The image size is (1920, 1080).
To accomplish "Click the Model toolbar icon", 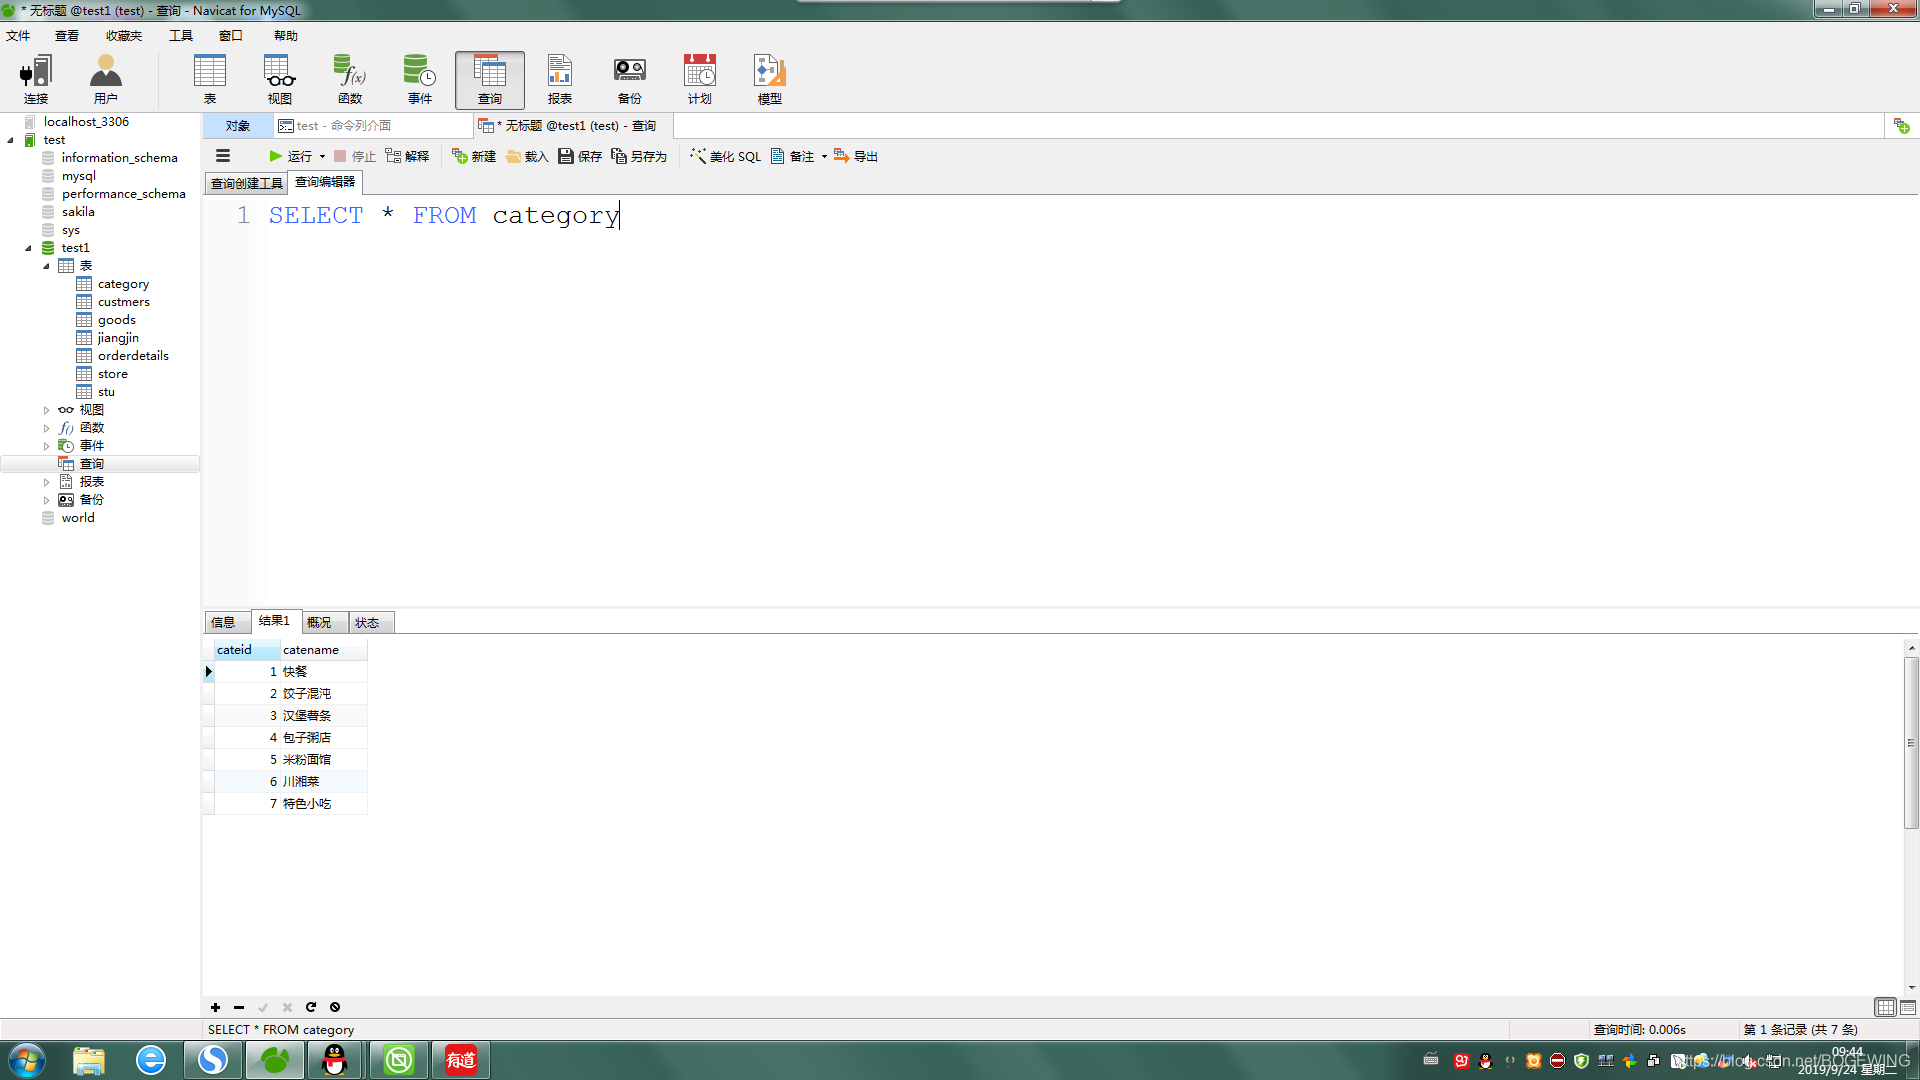I will coord(769,79).
